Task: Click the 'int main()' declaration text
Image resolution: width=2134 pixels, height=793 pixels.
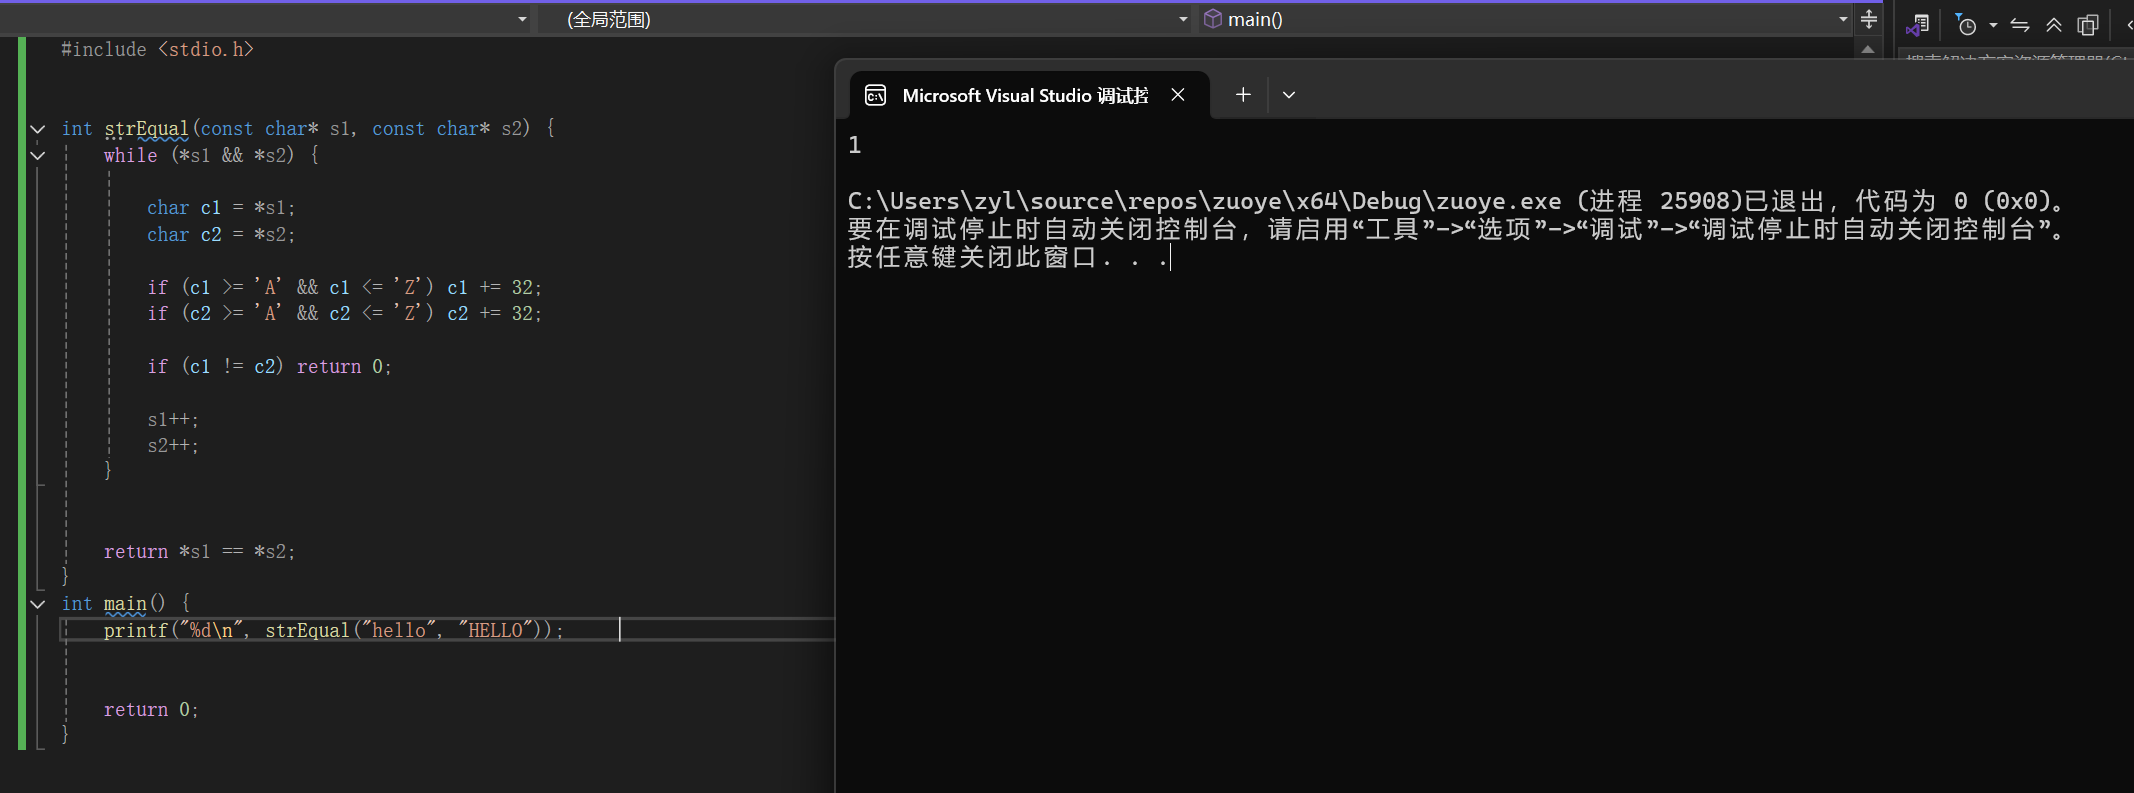Action: pos(114,604)
